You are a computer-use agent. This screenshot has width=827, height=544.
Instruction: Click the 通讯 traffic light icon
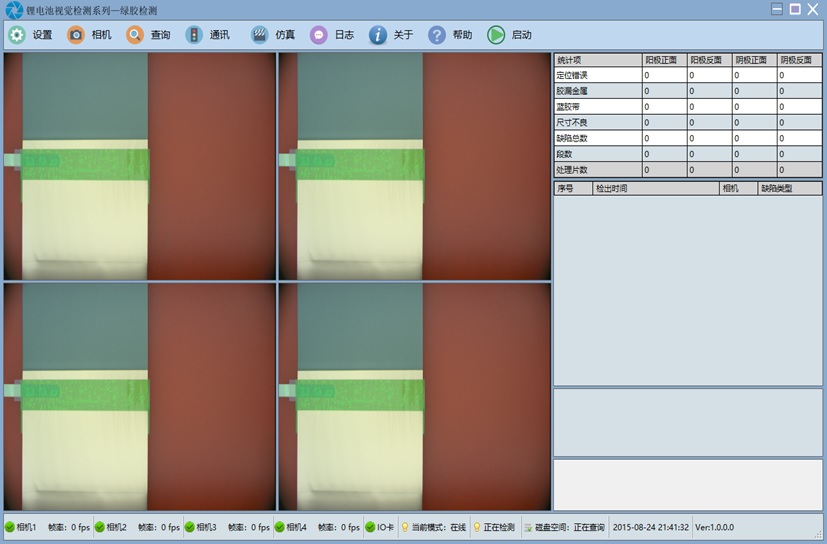coord(194,35)
